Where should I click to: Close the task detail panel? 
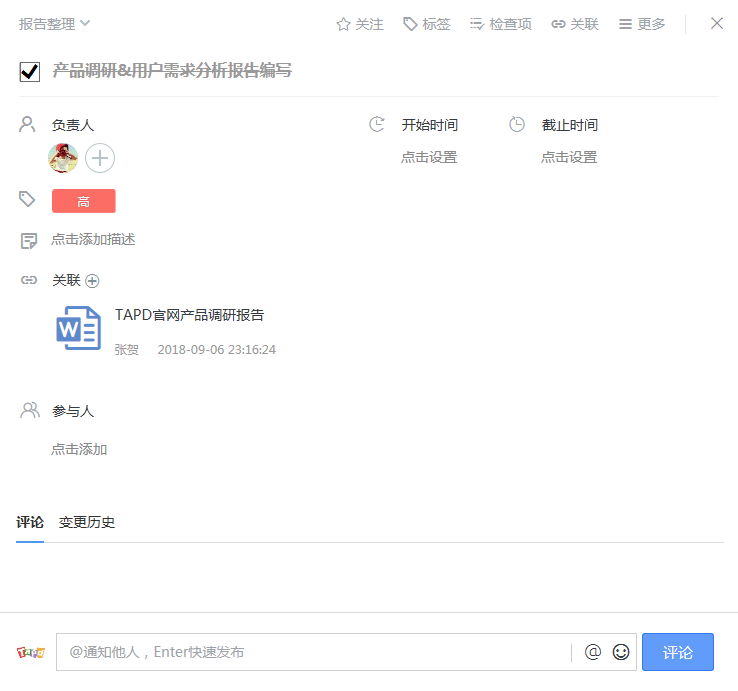tap(717, 23)
